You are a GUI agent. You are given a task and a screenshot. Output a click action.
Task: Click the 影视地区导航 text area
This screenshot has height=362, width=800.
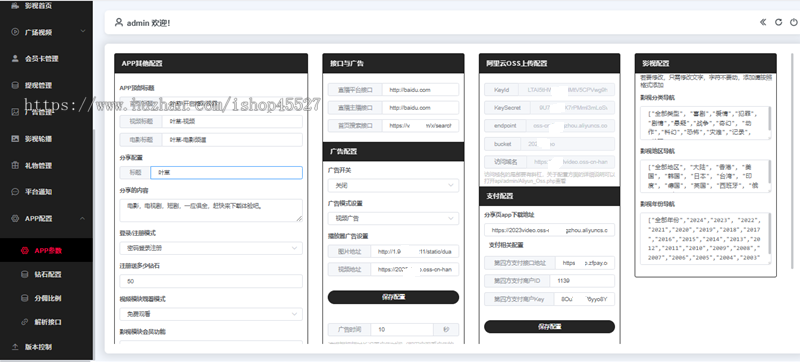tap(706, 176)
